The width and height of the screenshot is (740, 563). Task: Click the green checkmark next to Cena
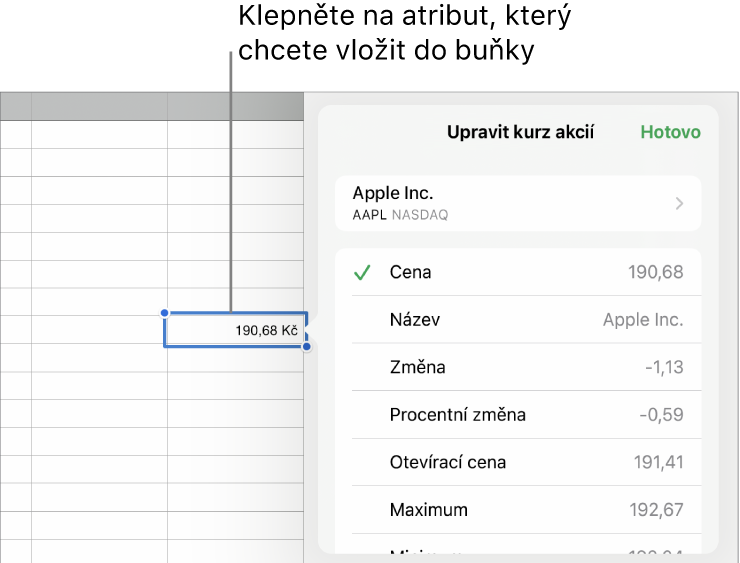coord(362,272)
